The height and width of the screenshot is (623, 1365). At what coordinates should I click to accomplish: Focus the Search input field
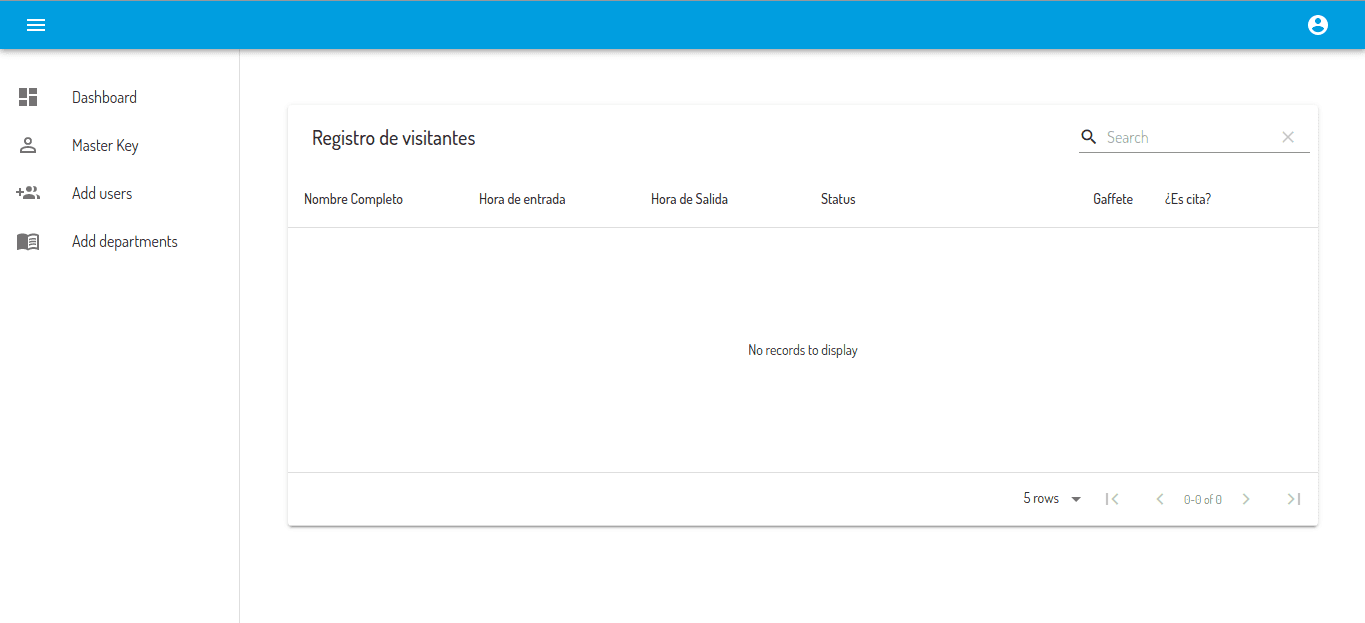pos(1190,137)
